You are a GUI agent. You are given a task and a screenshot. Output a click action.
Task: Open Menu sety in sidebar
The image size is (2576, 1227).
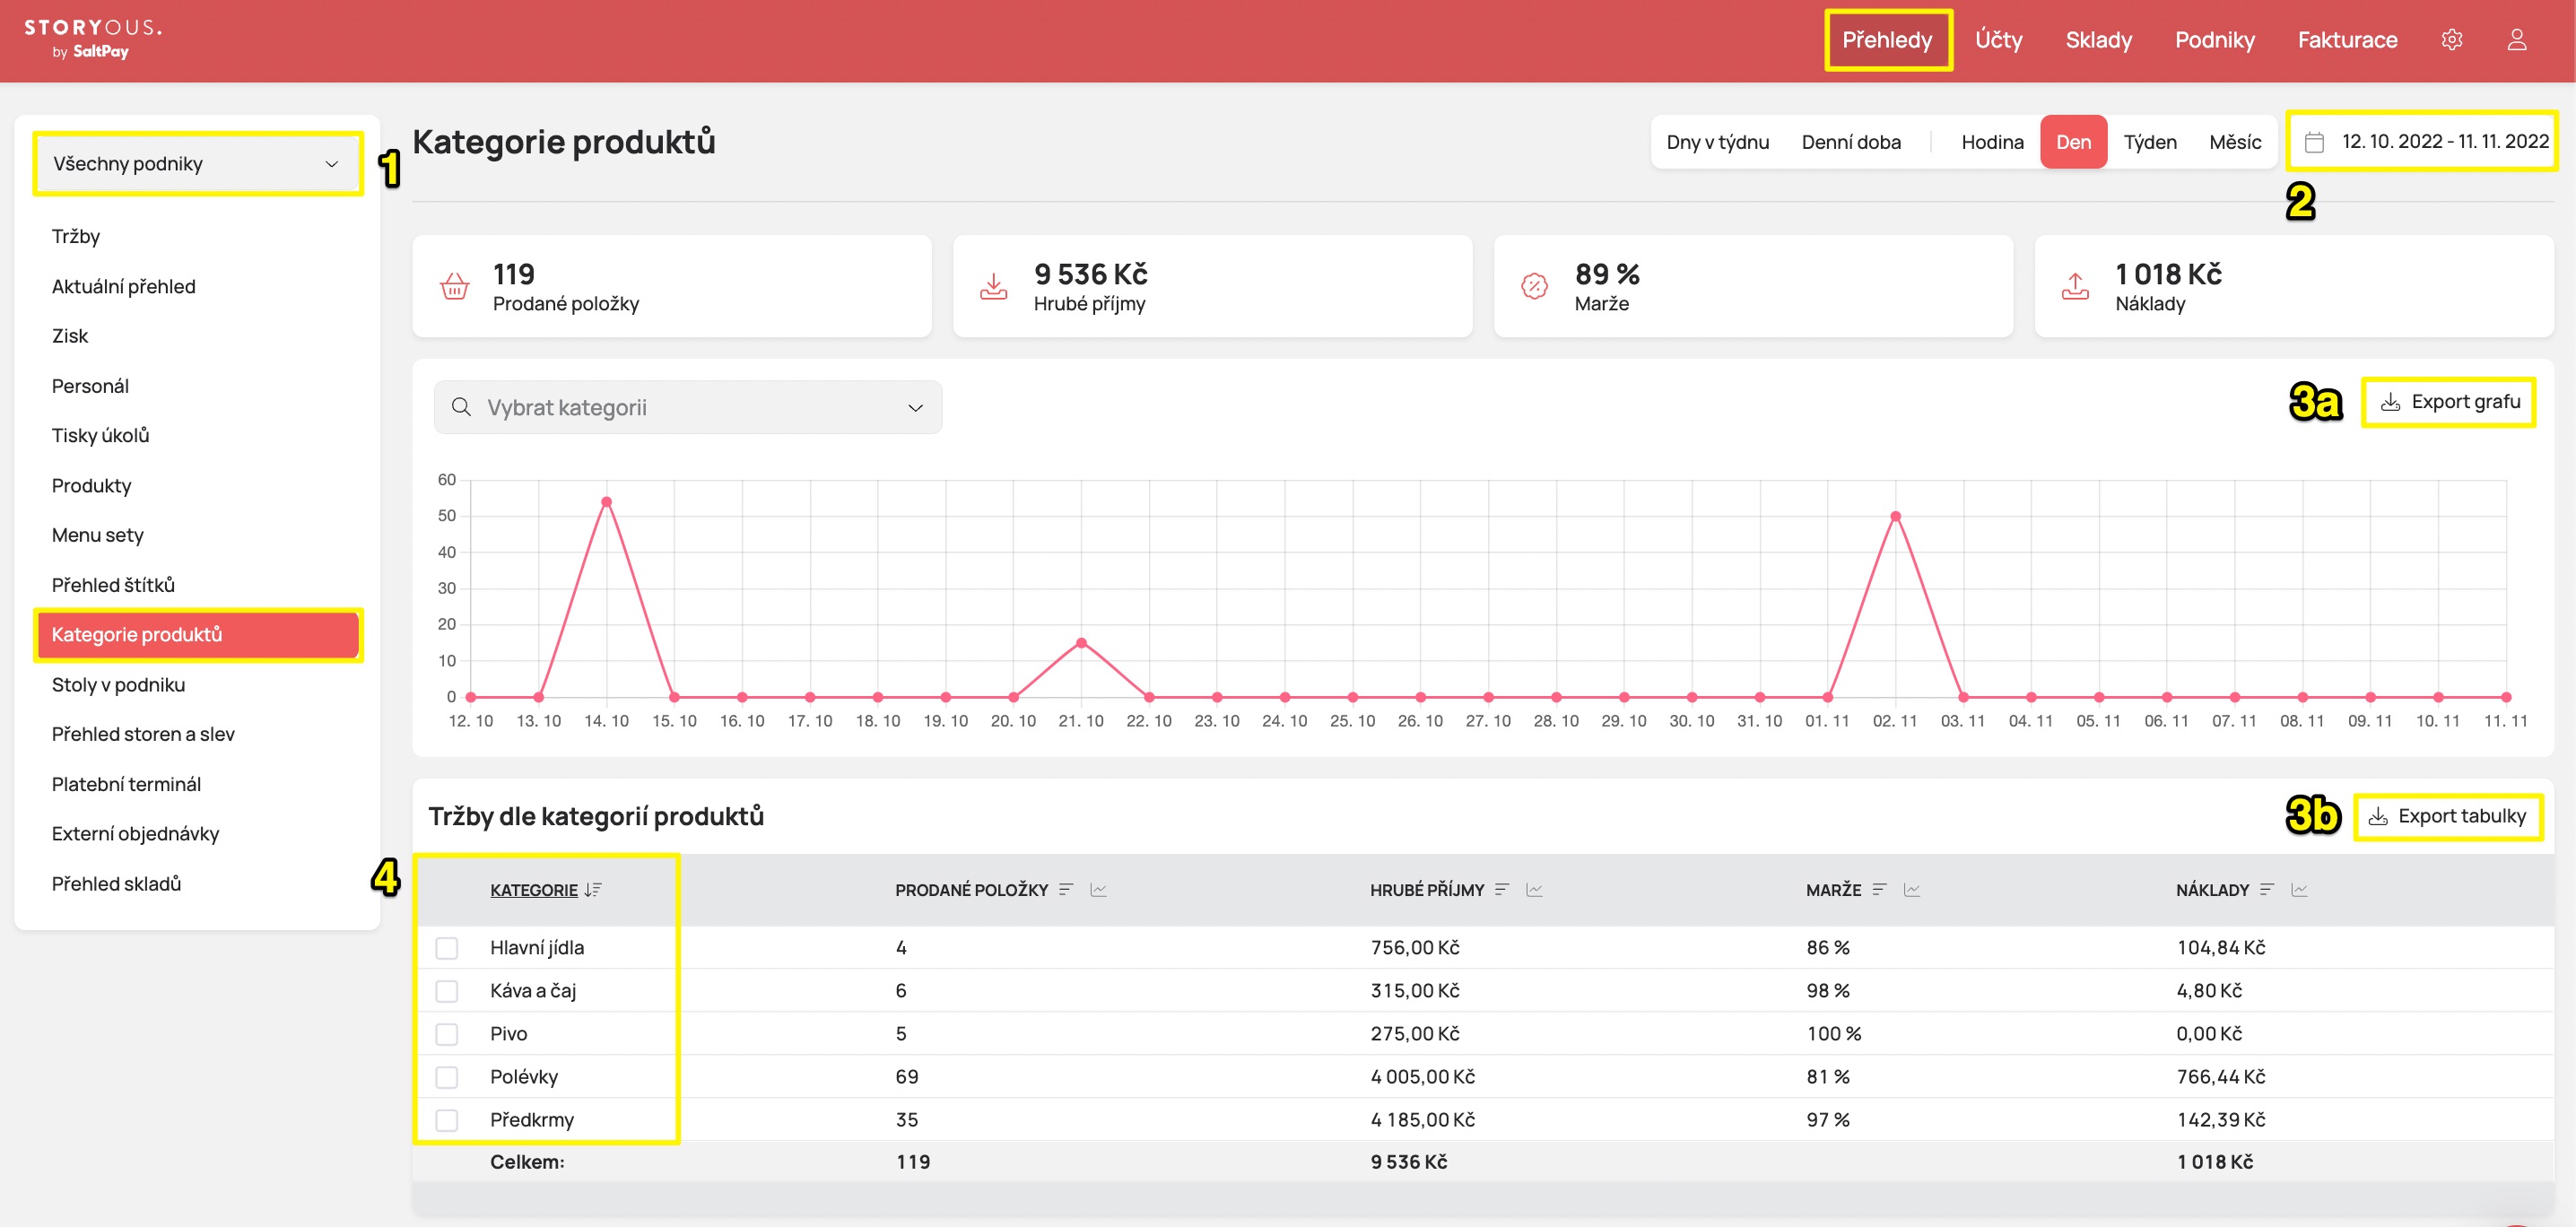coord(97,535)
